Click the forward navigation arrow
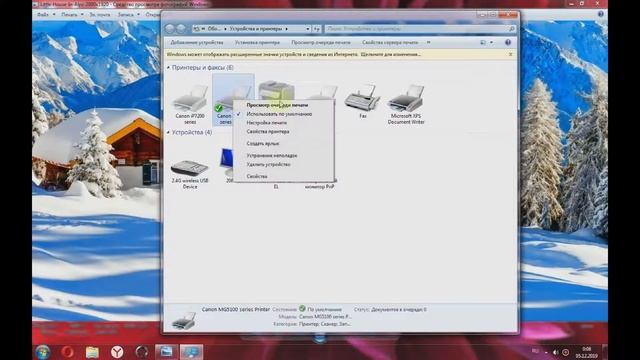640x360 pixels. pos(181,29)
